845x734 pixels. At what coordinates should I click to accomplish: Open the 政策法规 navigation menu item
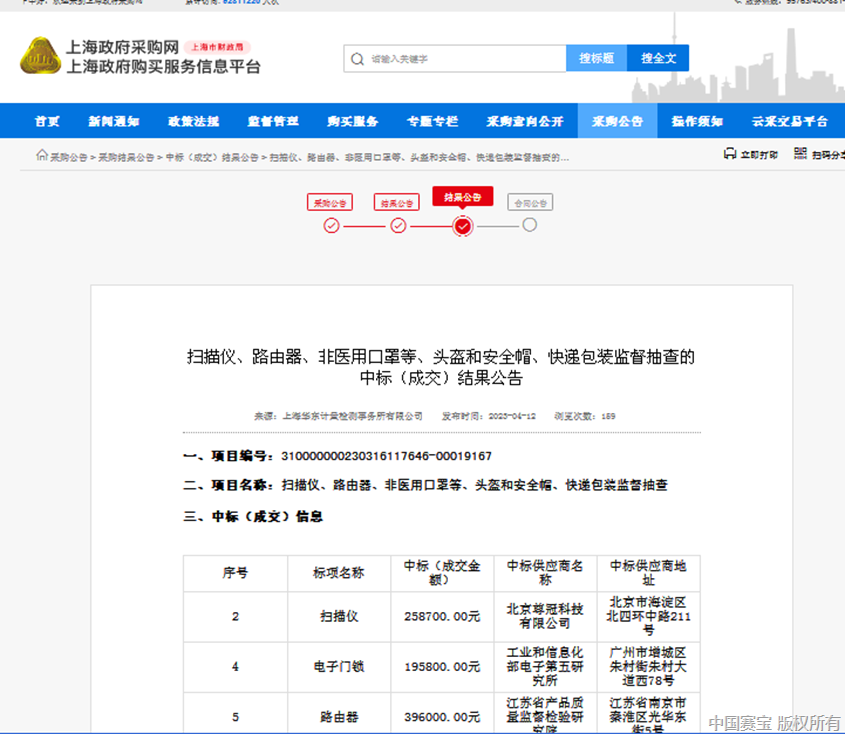pyautogui.click(x=193, y=121)
